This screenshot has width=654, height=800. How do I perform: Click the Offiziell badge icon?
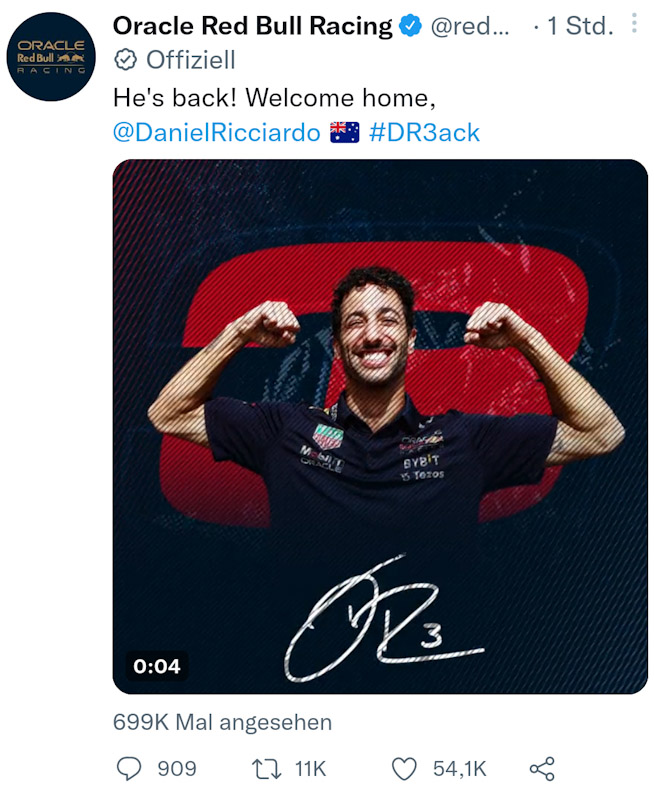coord(125,60)
